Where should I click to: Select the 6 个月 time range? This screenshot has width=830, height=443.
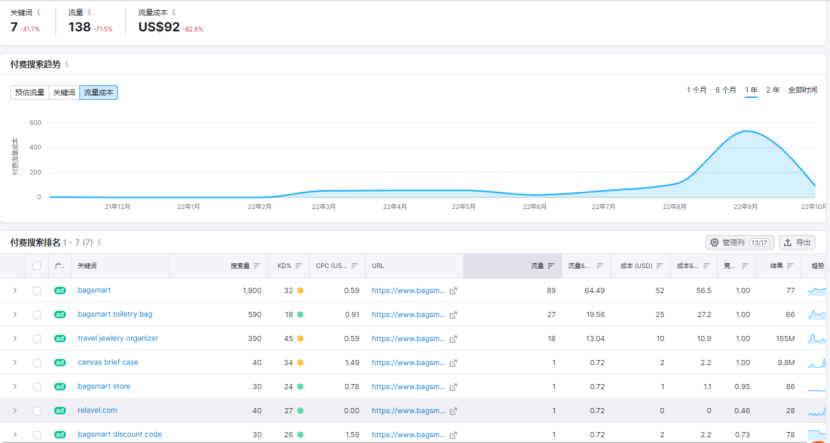point(725,90)
